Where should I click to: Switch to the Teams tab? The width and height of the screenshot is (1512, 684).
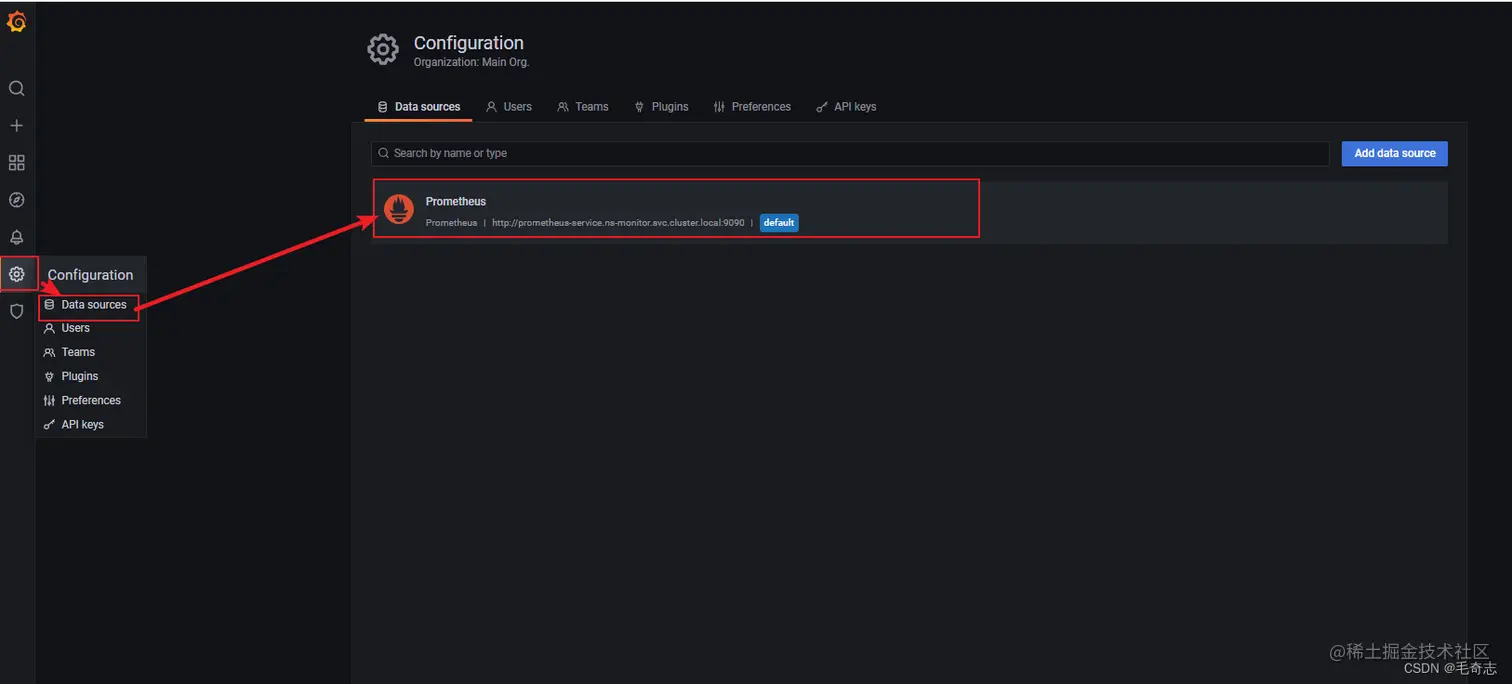582,107
